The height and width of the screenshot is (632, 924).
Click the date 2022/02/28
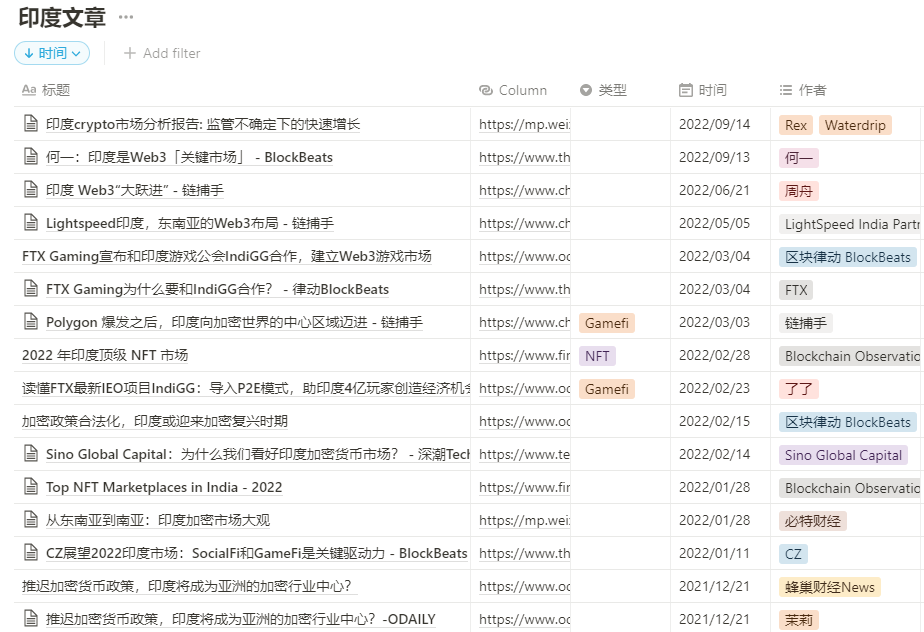[x=714, y=356]
